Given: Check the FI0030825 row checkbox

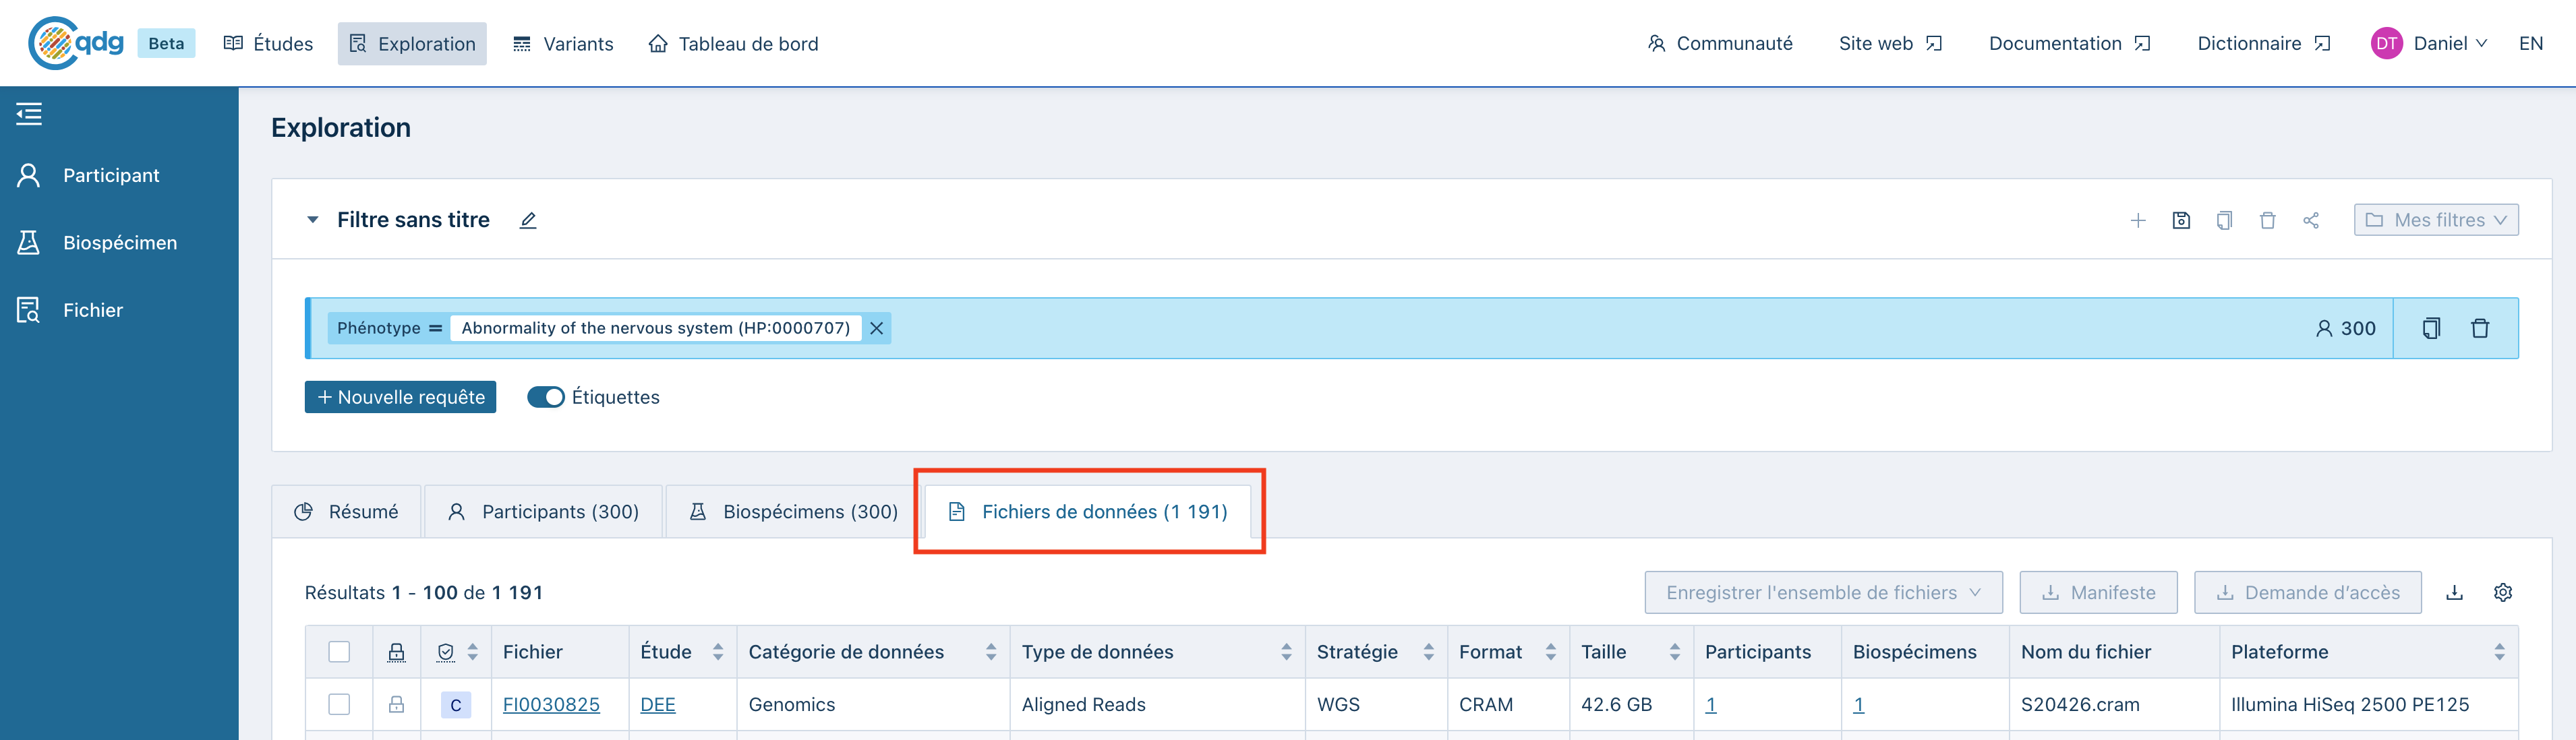Looking at the screenshot, I should tap(339, 704).
